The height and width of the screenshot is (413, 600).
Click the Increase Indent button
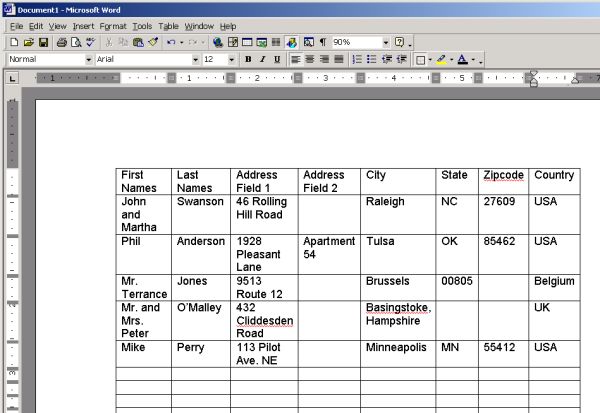pyautogui.click(x=400, y=60)
